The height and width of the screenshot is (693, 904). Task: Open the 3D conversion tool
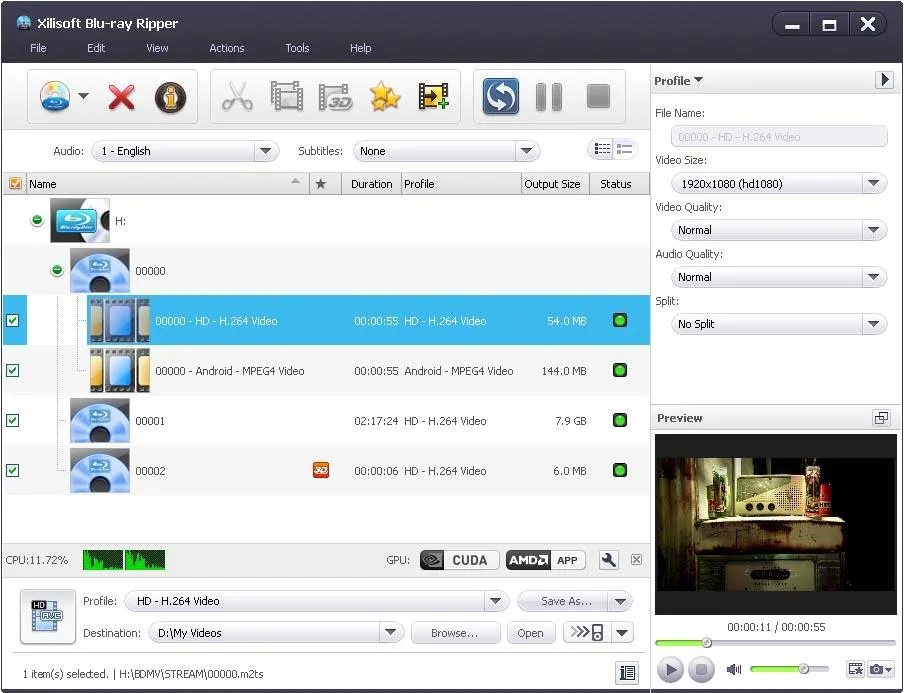(335, 96)
